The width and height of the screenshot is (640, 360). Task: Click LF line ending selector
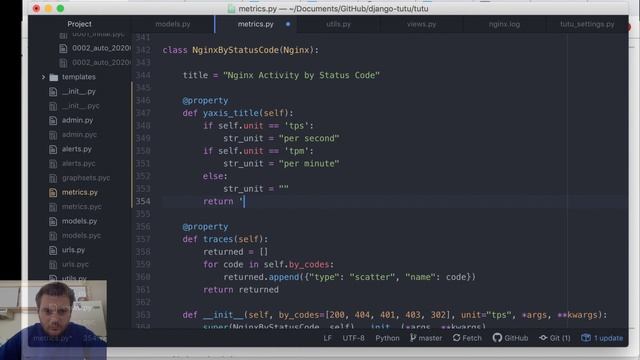click(x=327, y=338)
